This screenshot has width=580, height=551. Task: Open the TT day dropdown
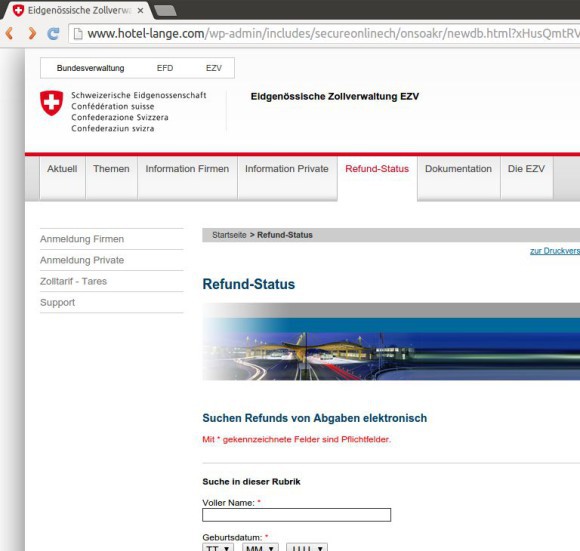coord(218,547)
